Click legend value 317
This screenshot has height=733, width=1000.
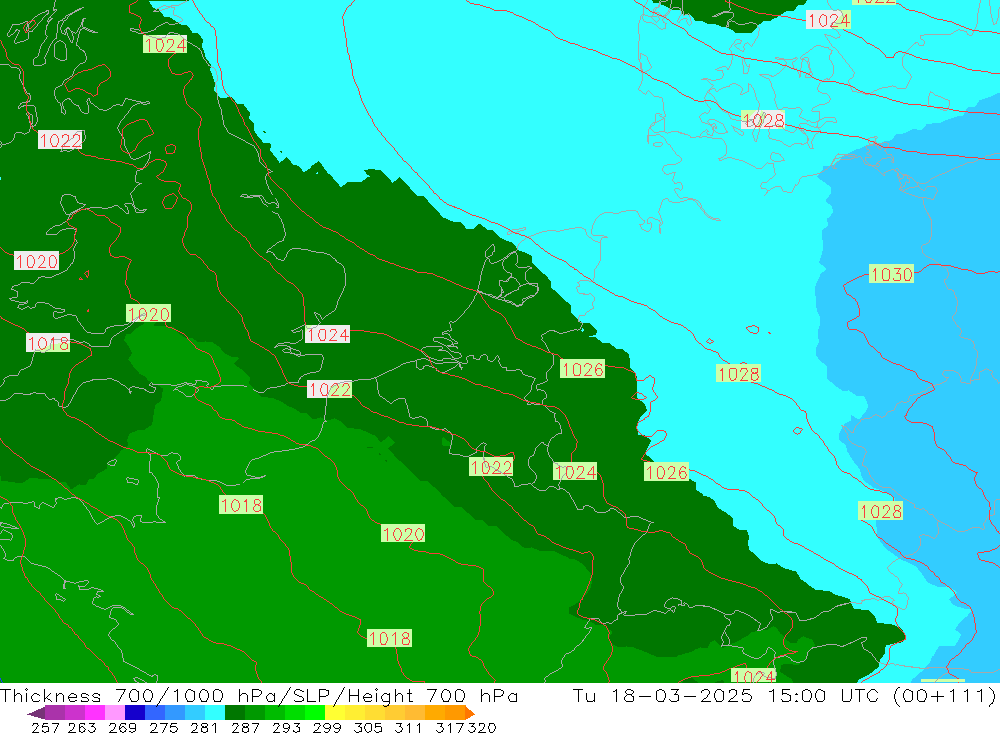[x=450, y=727]
